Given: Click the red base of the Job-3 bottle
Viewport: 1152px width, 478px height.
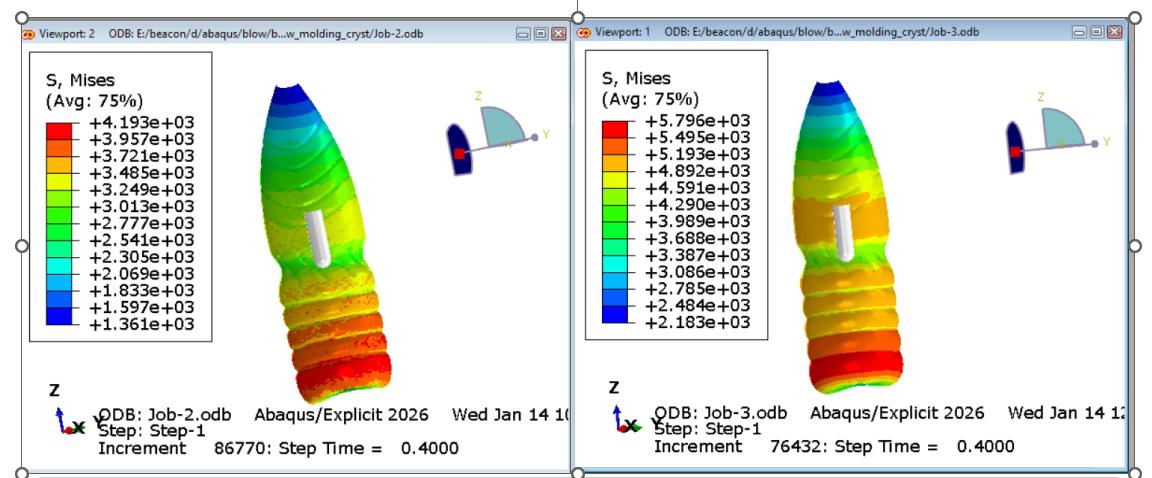Looking at the screenshot, I should coord(857,365).
